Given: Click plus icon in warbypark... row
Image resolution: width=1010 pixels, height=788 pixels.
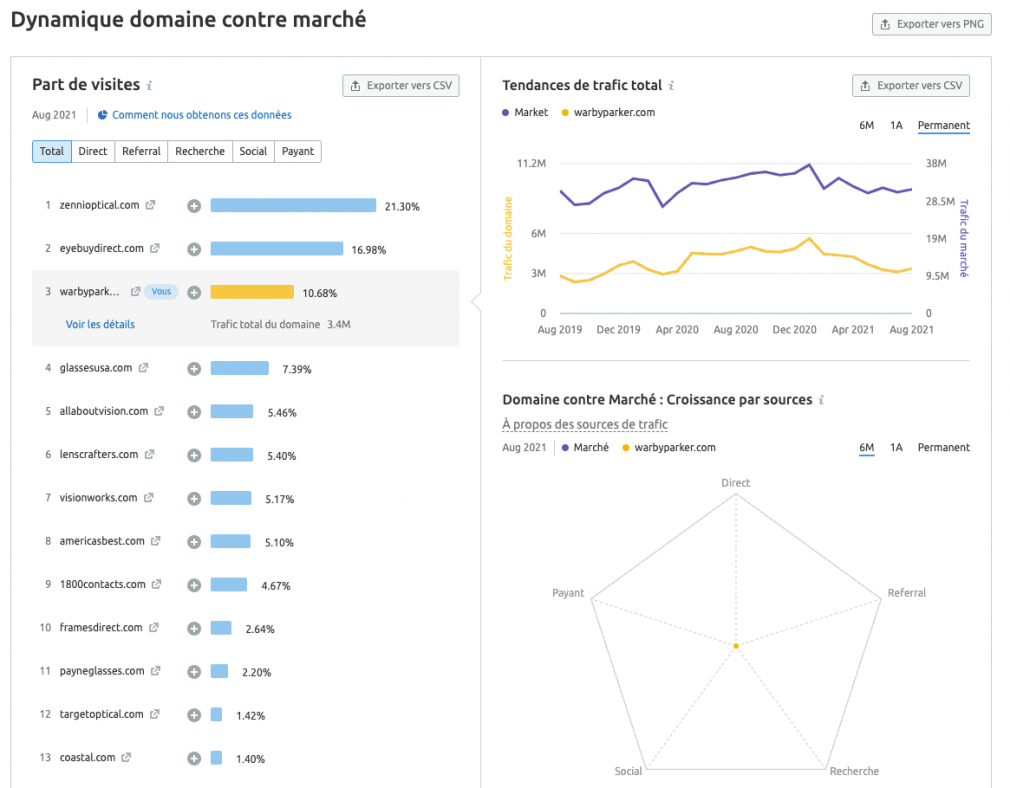Looking at the screenshot, I should point(194,293).
